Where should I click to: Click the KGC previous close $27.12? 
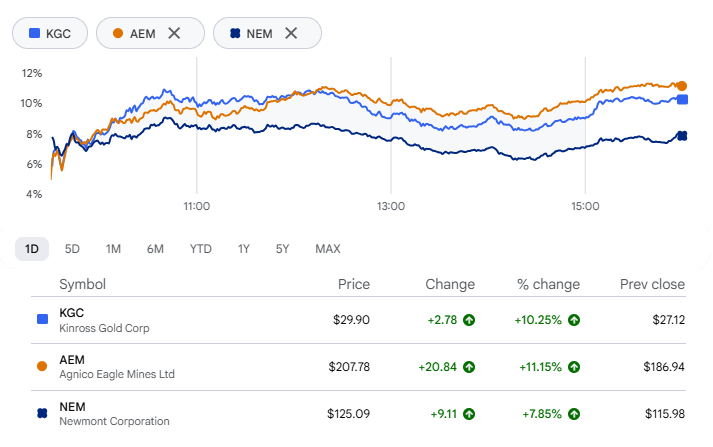pyautogui.click(x=668, y=320)
